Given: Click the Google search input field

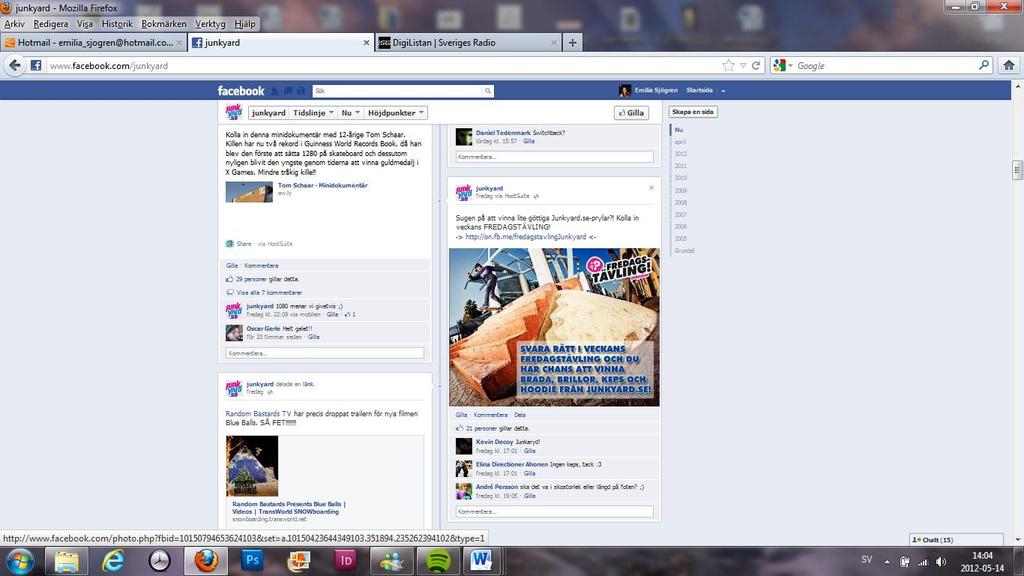Looking at the screenshot, I should click(x=886, y=65).
